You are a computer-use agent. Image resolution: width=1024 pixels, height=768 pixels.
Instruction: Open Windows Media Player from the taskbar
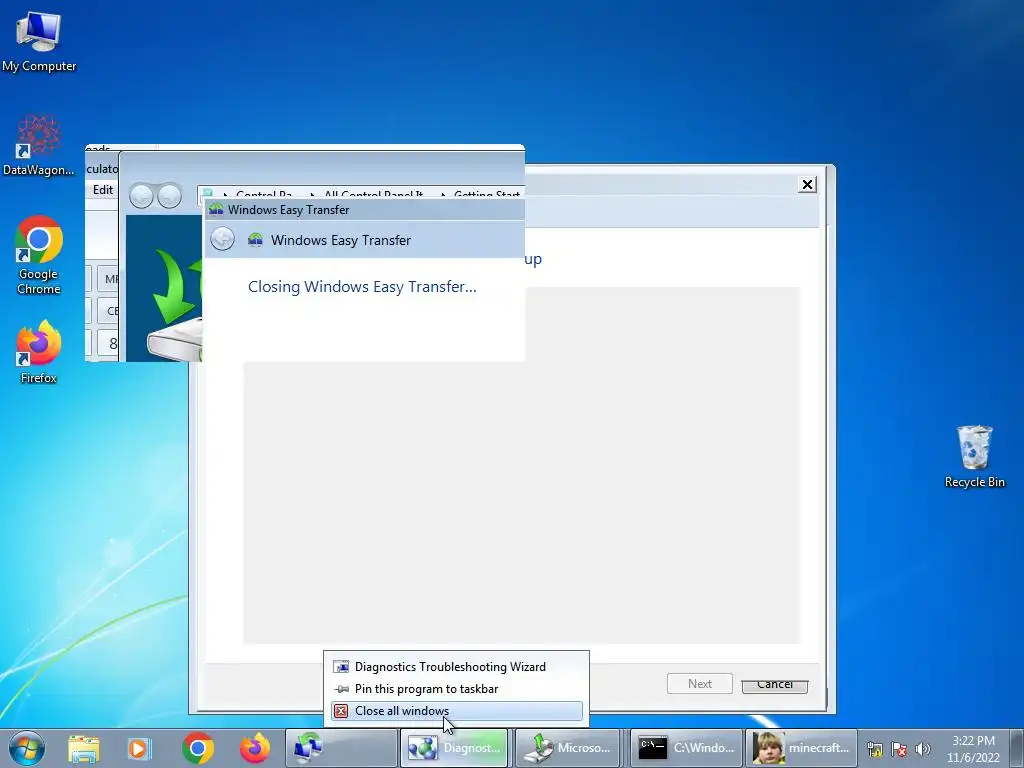click(x=139, y=748)
